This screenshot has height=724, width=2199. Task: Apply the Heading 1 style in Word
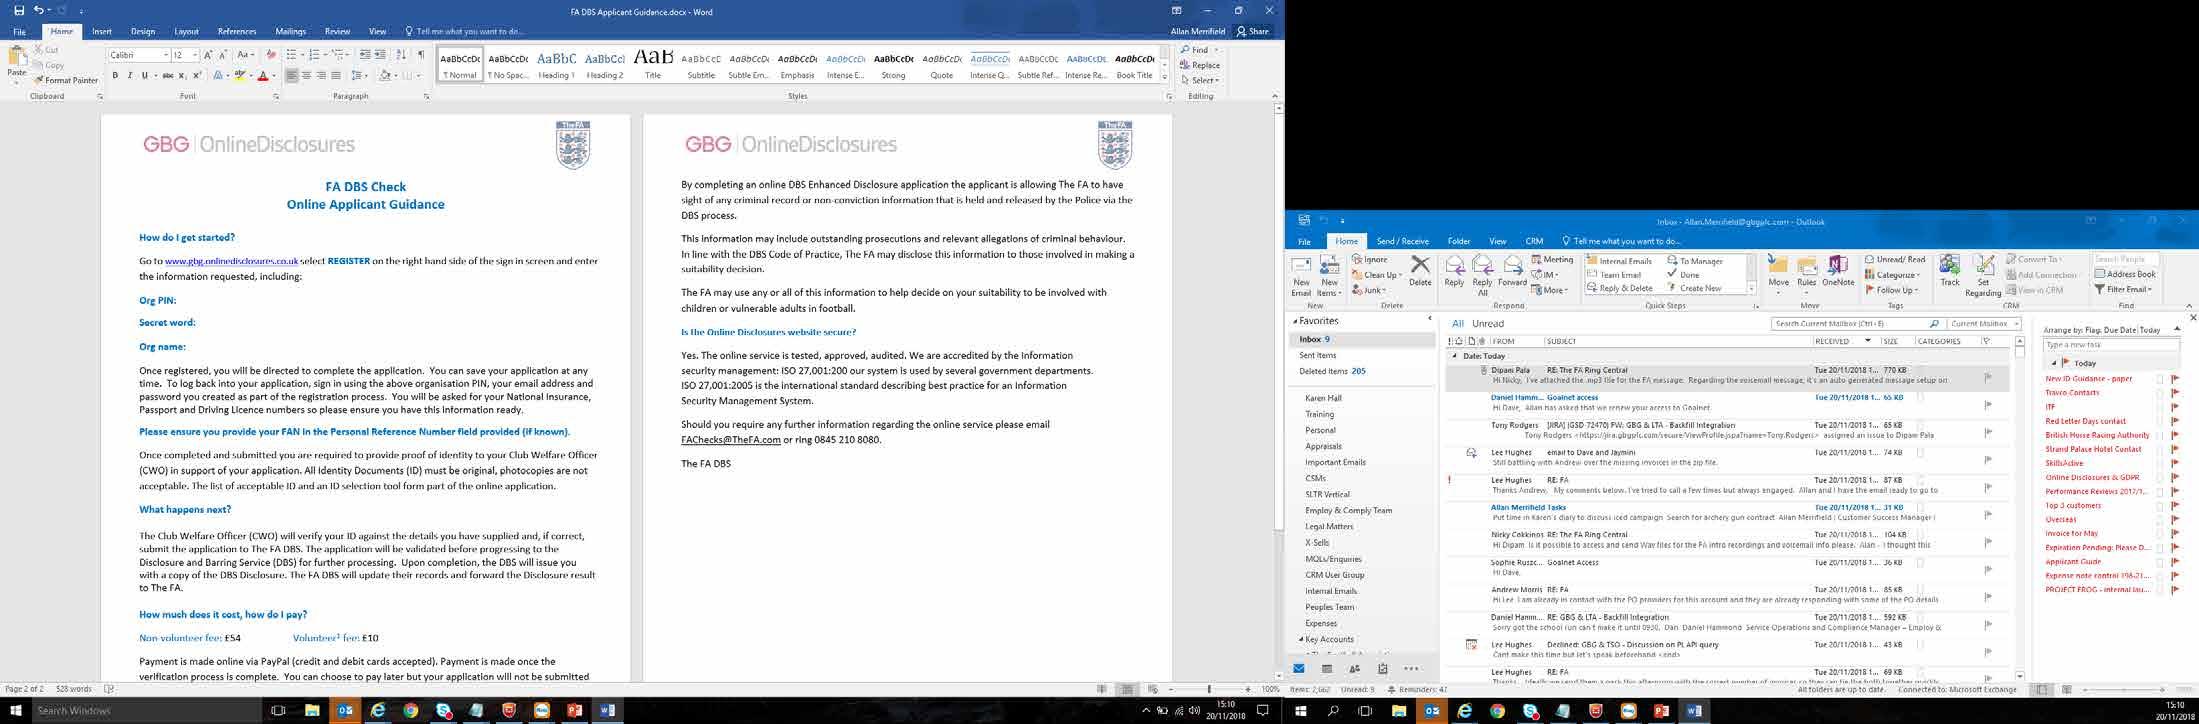coord(556,66)
